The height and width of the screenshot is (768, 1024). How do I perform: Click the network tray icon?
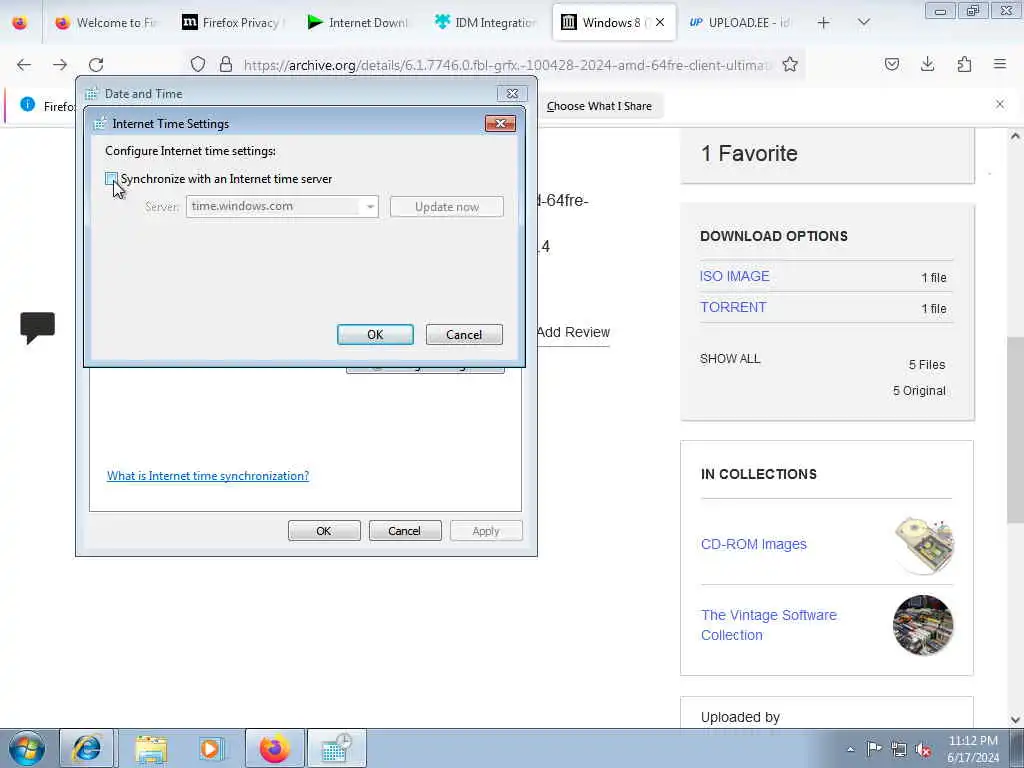click(899, 749)
